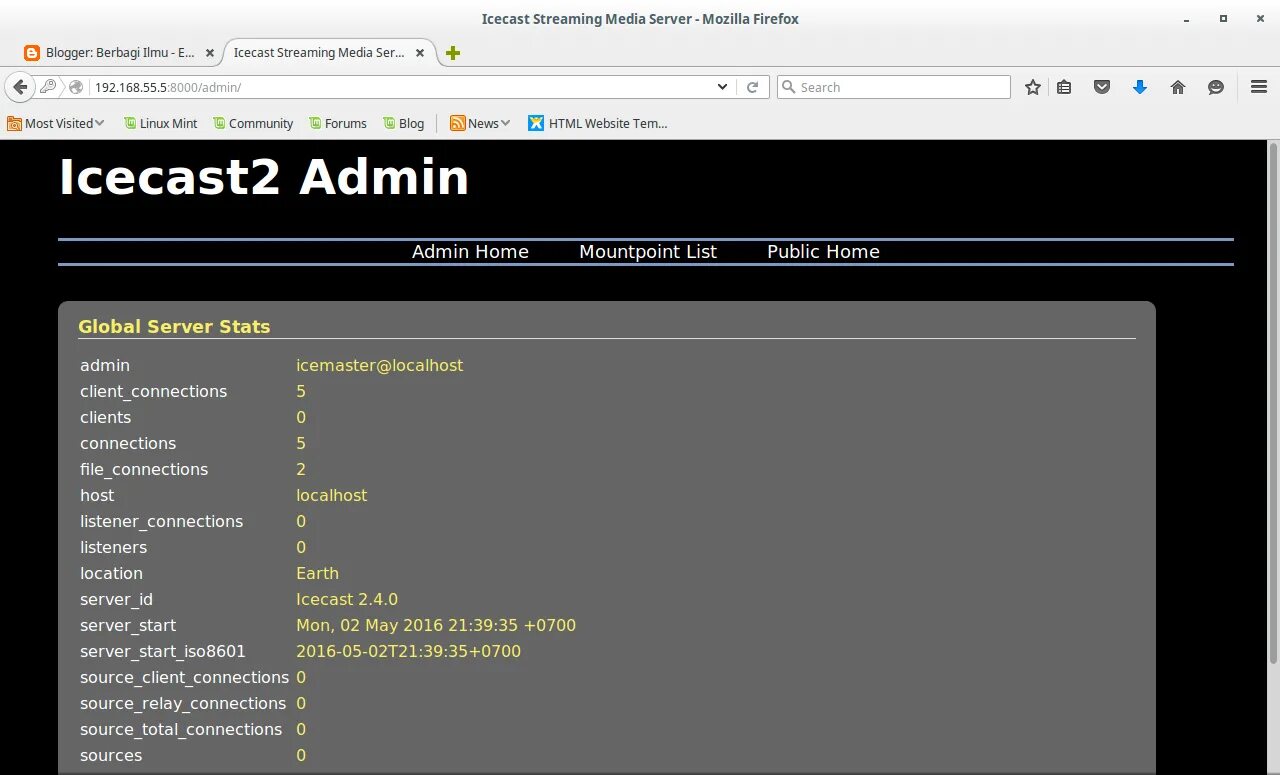Close the Icecast Streaming Media tab
This screenshot has width=1280, height=775.
[x=420, y=53]
